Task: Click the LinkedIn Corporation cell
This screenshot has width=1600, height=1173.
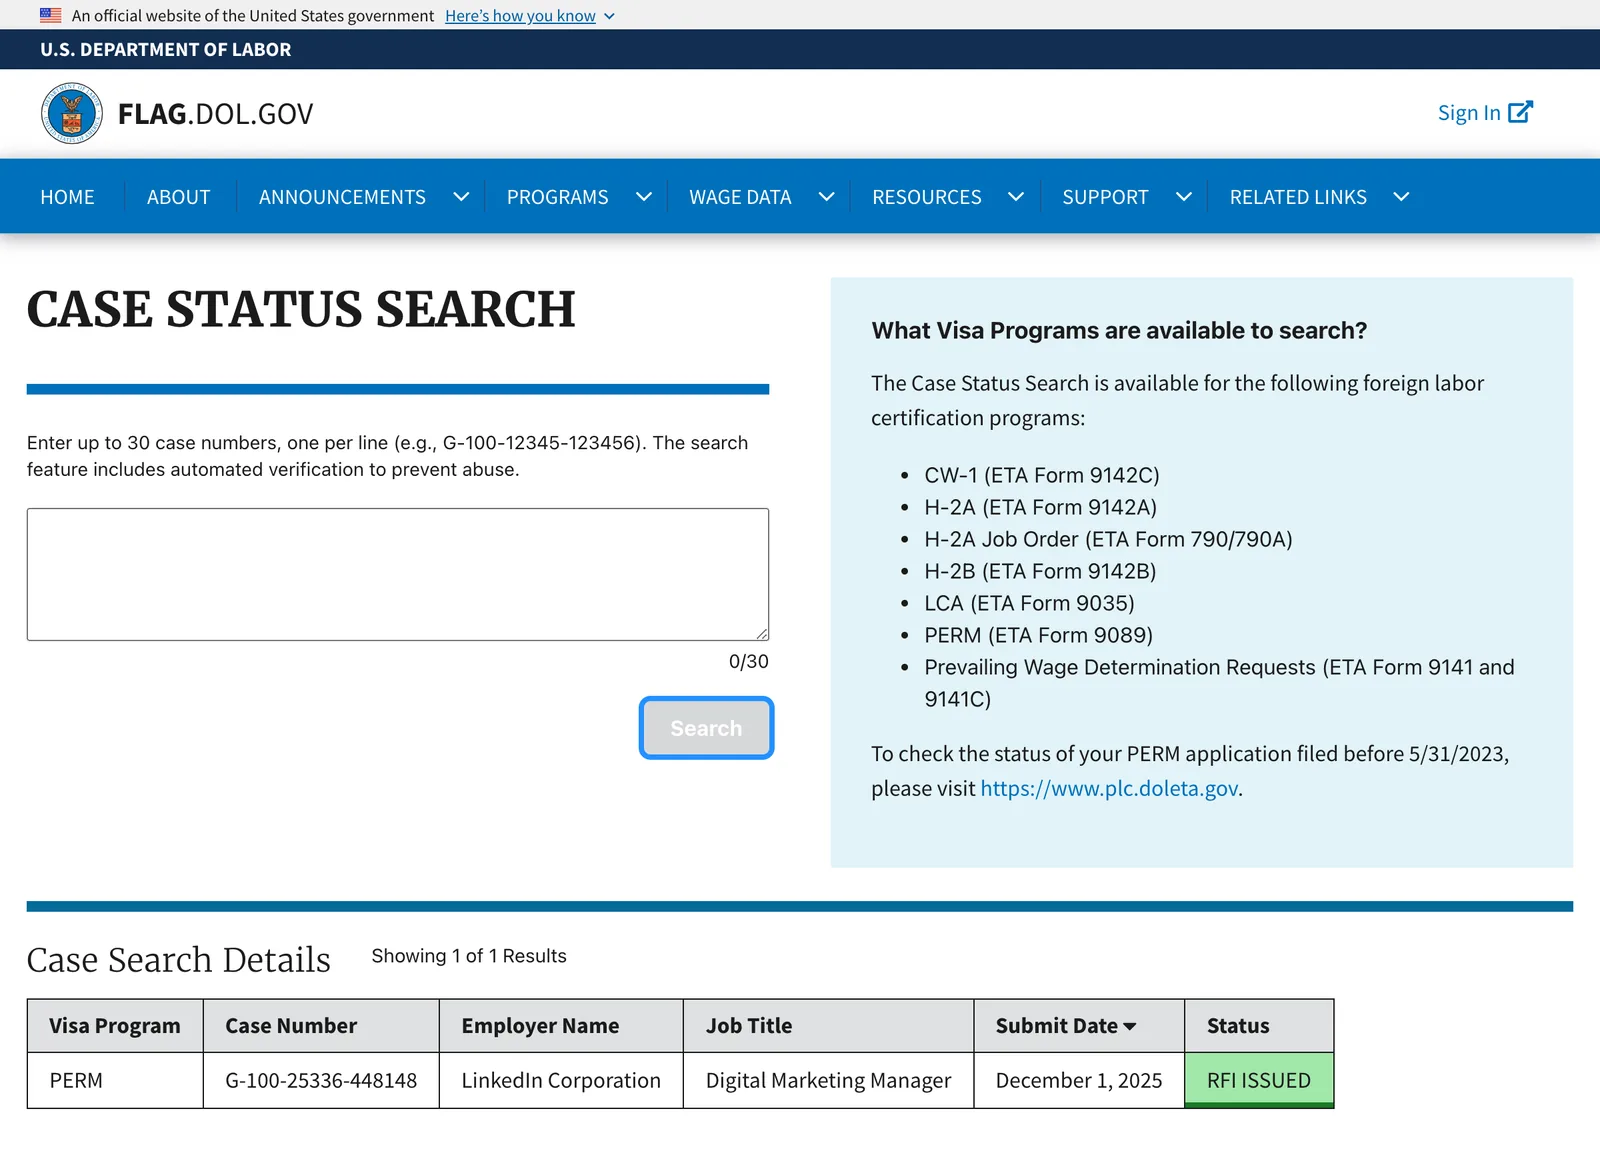Action: [x=561, y=1081]
